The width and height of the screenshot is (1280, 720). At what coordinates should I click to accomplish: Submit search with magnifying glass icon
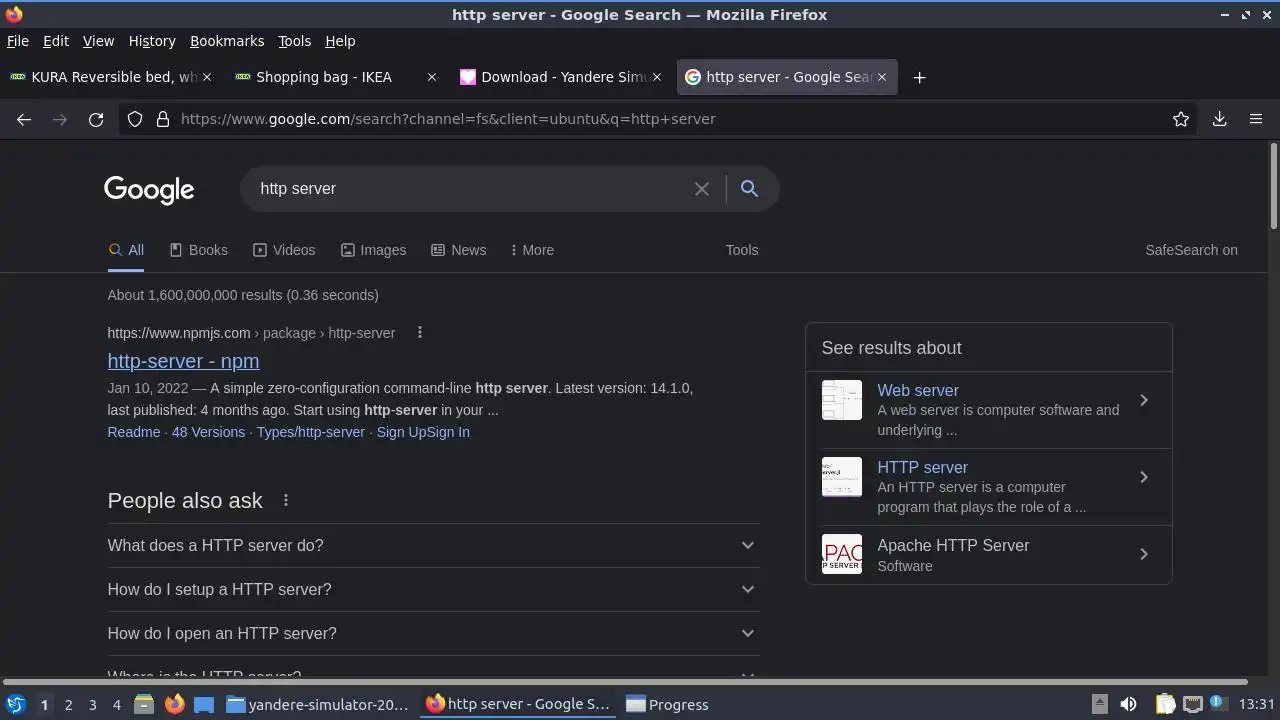[x=749, y=188]
